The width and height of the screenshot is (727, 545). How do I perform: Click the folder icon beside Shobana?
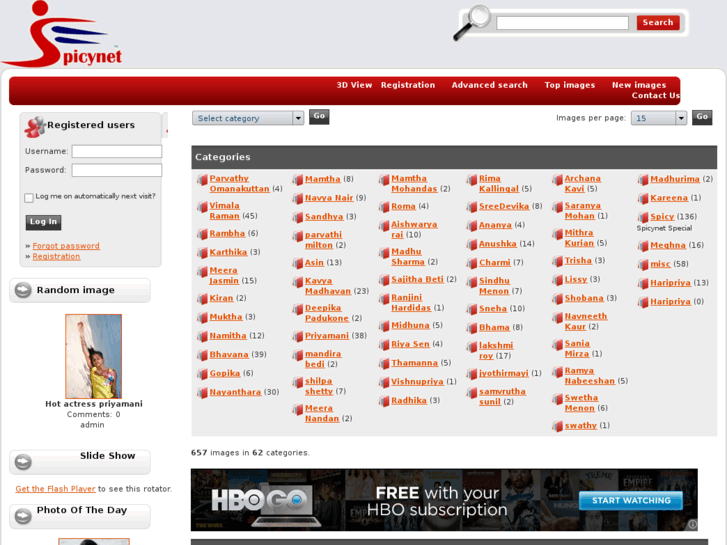coord(557,299)
